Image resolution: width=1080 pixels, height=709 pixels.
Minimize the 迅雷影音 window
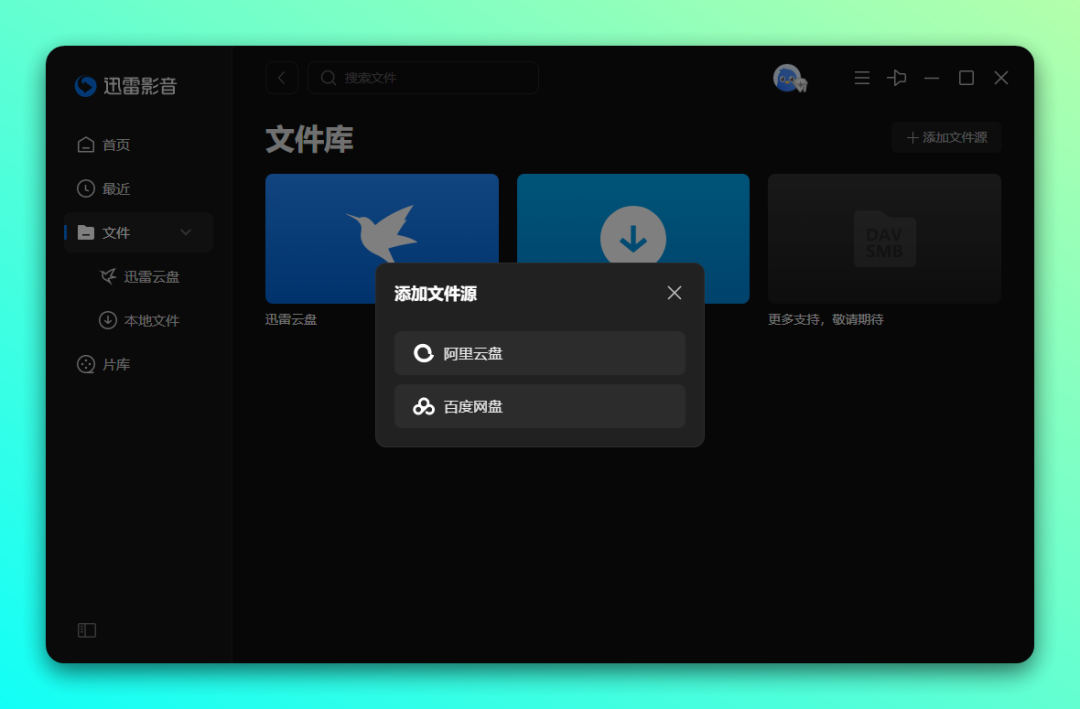[x=932, y=78]
